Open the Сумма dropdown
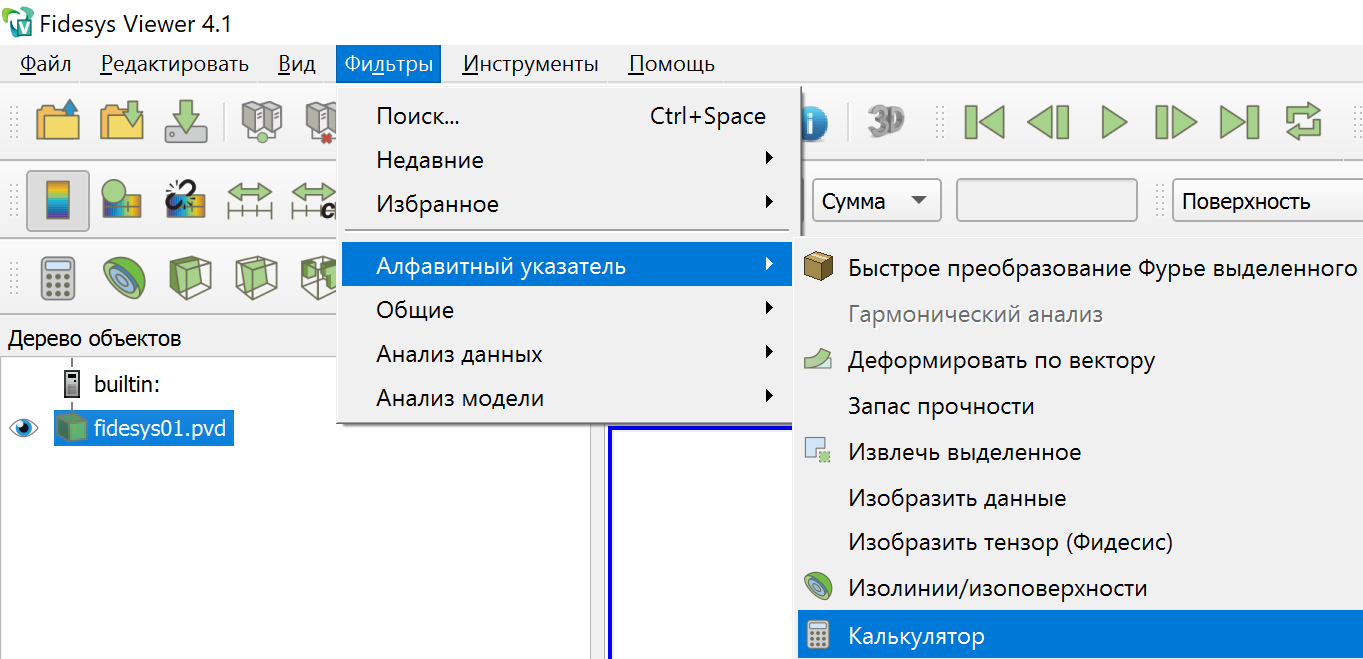 (876, 200)
